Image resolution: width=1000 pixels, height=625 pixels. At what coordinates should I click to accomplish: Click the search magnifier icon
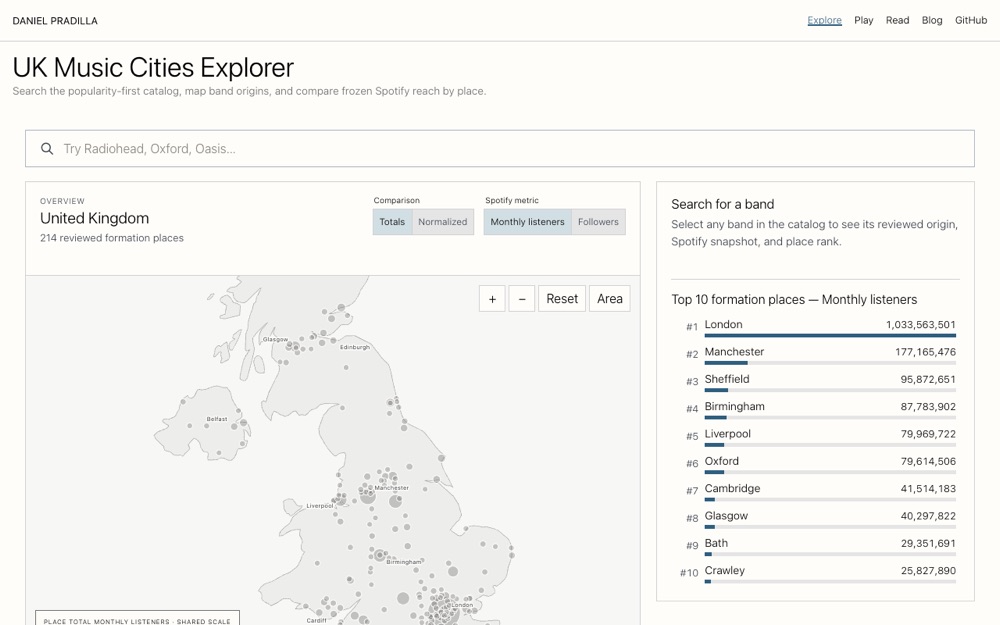pyautogui.click(x=47, y=149)
